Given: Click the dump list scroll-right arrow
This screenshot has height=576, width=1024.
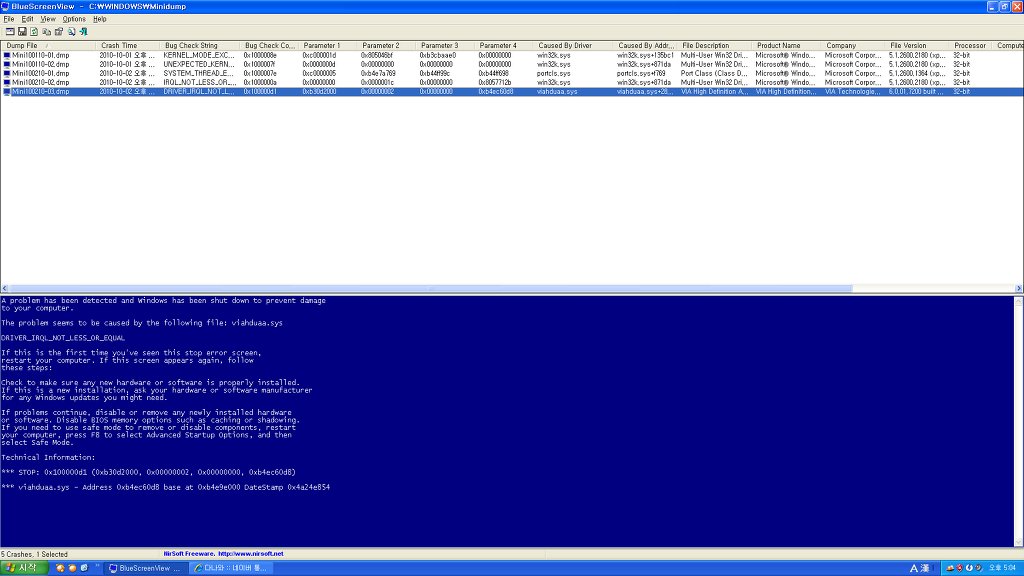Looking at the screenshot, I should click(1019, 288).
